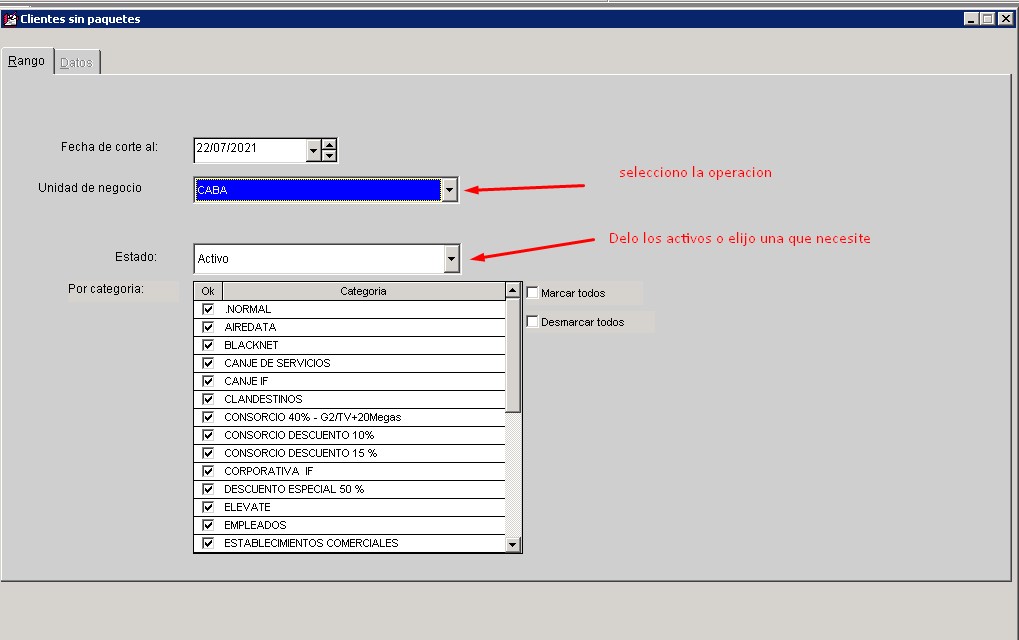Switch to the Rango tab

[x=27, y=61]
